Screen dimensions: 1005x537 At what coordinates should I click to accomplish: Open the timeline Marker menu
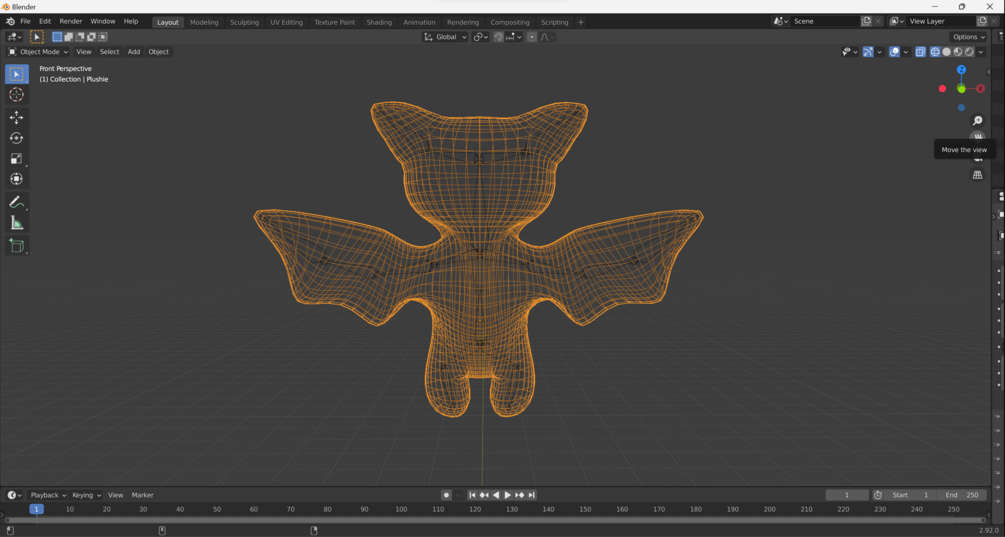coord(142,495)
